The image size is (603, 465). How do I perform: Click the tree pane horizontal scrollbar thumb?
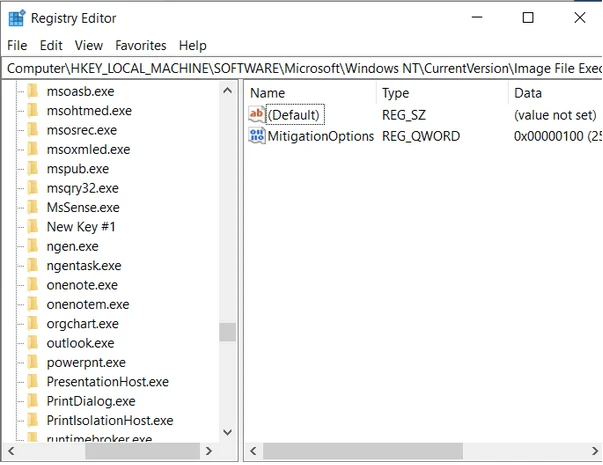142,451
